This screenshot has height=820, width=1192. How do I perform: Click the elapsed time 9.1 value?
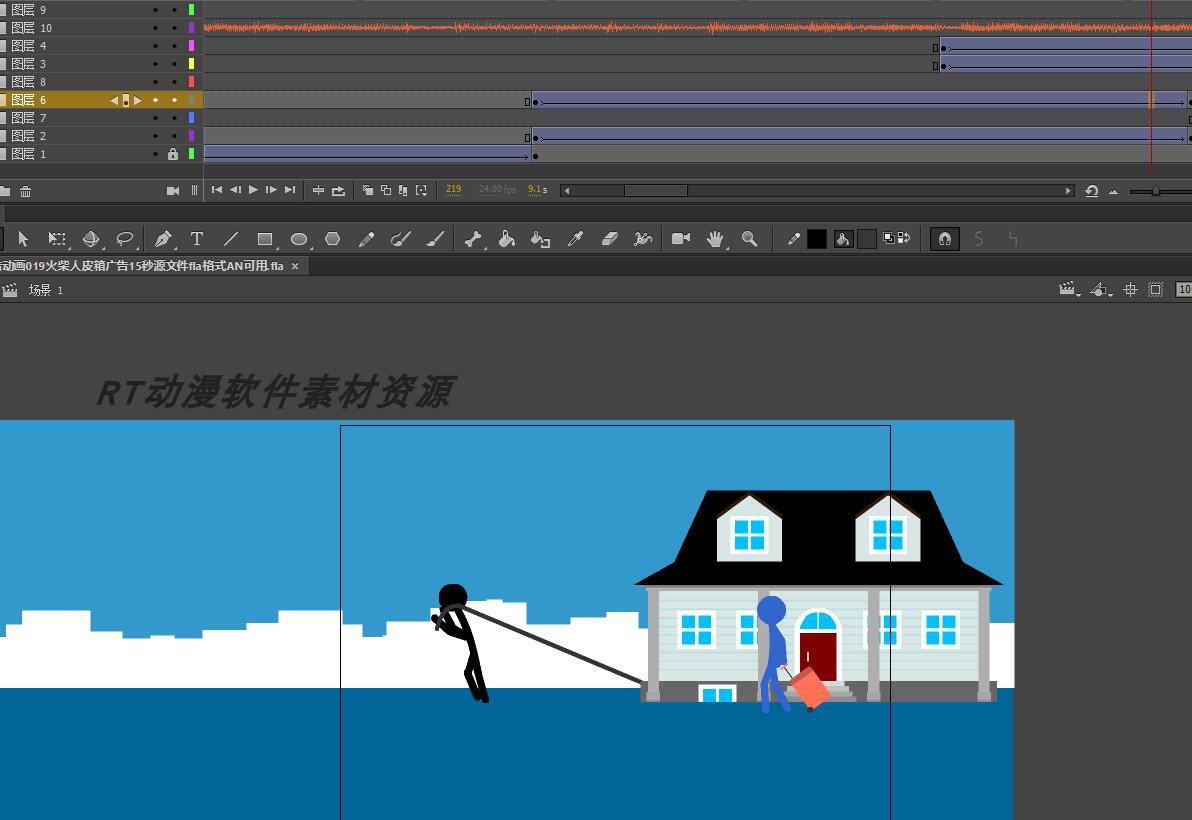[534, 189]
